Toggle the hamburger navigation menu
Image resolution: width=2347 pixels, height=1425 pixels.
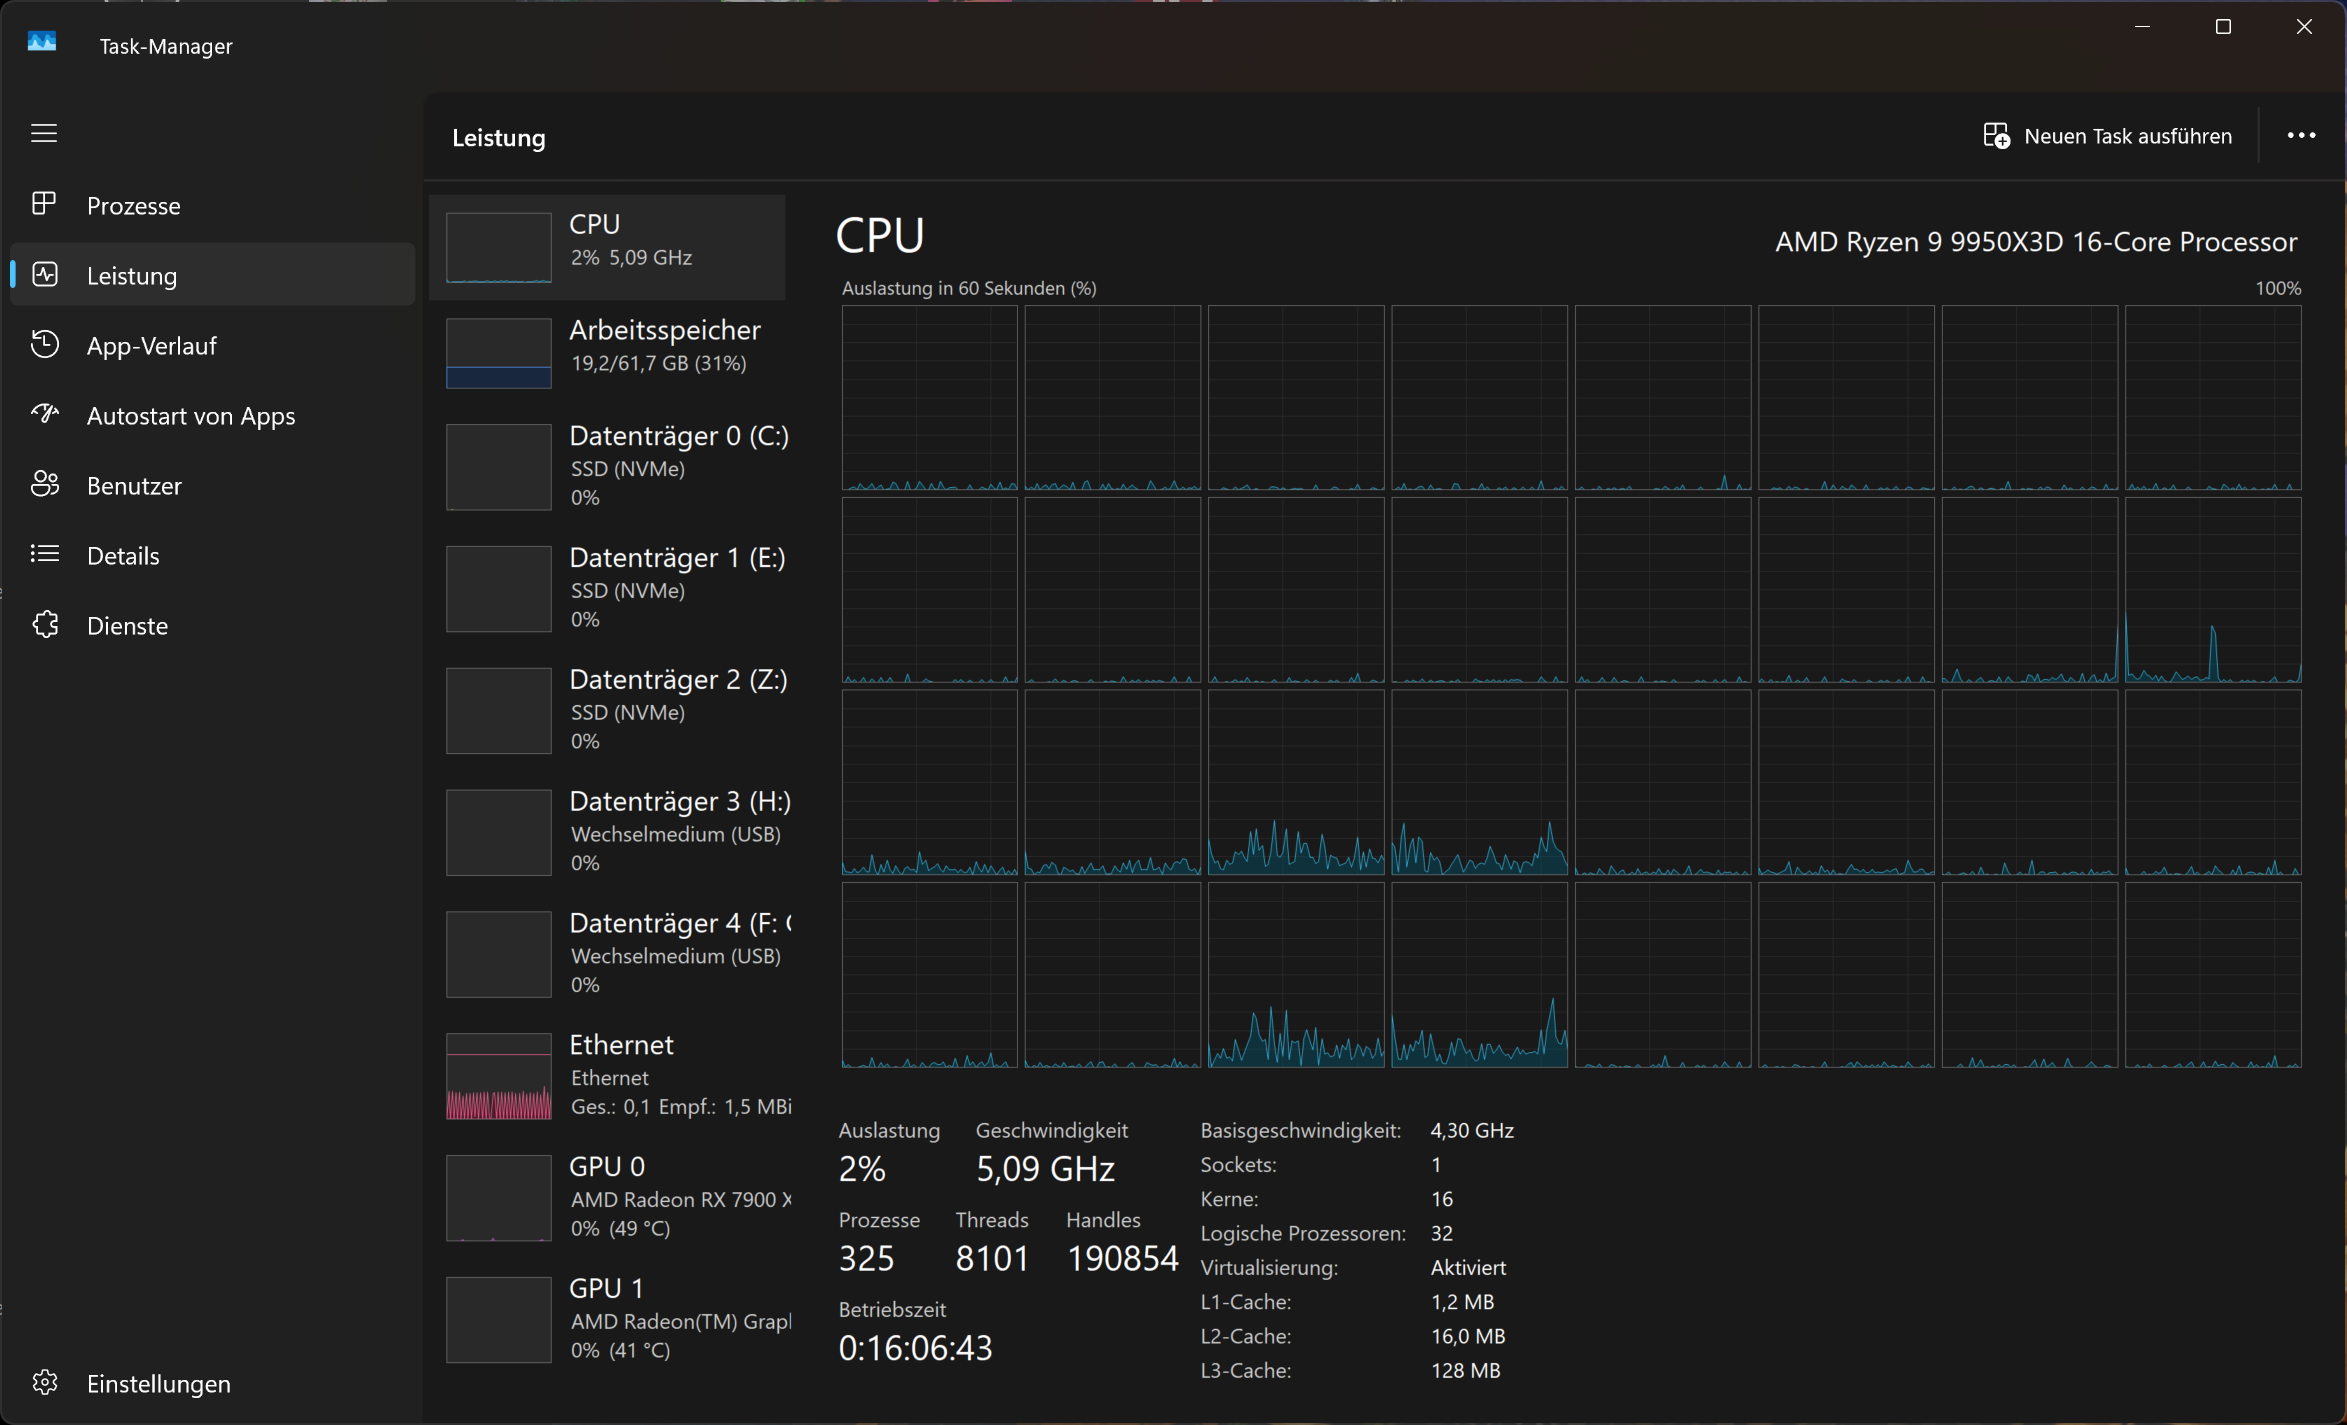point(44,133)
